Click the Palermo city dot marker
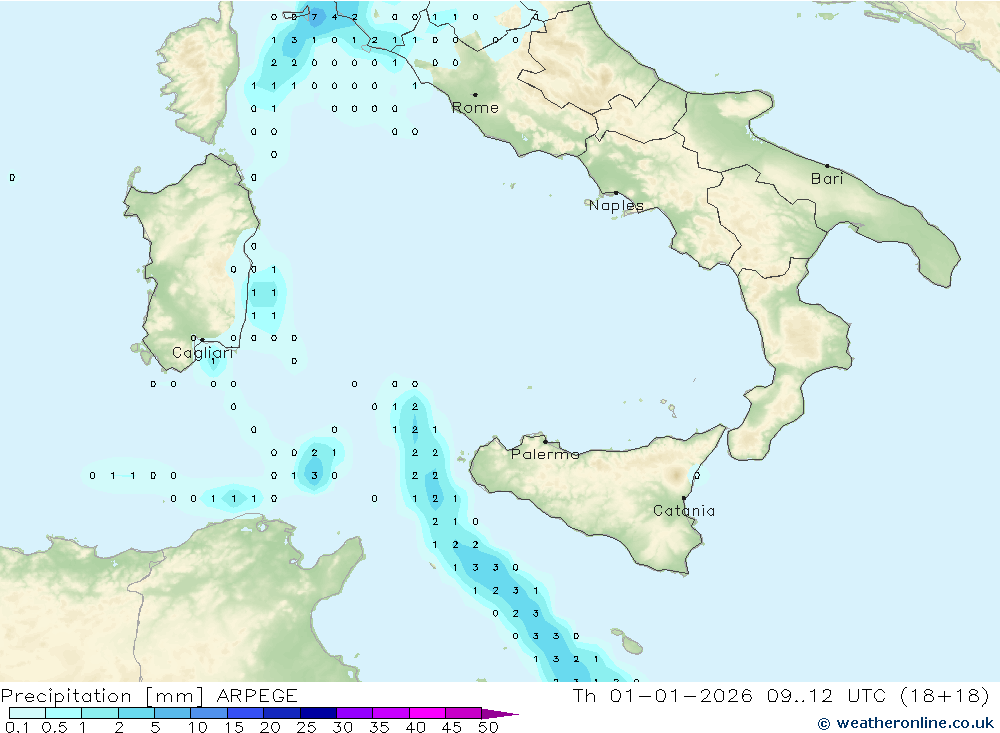The image size is (1000, 733). coord(545,441)
